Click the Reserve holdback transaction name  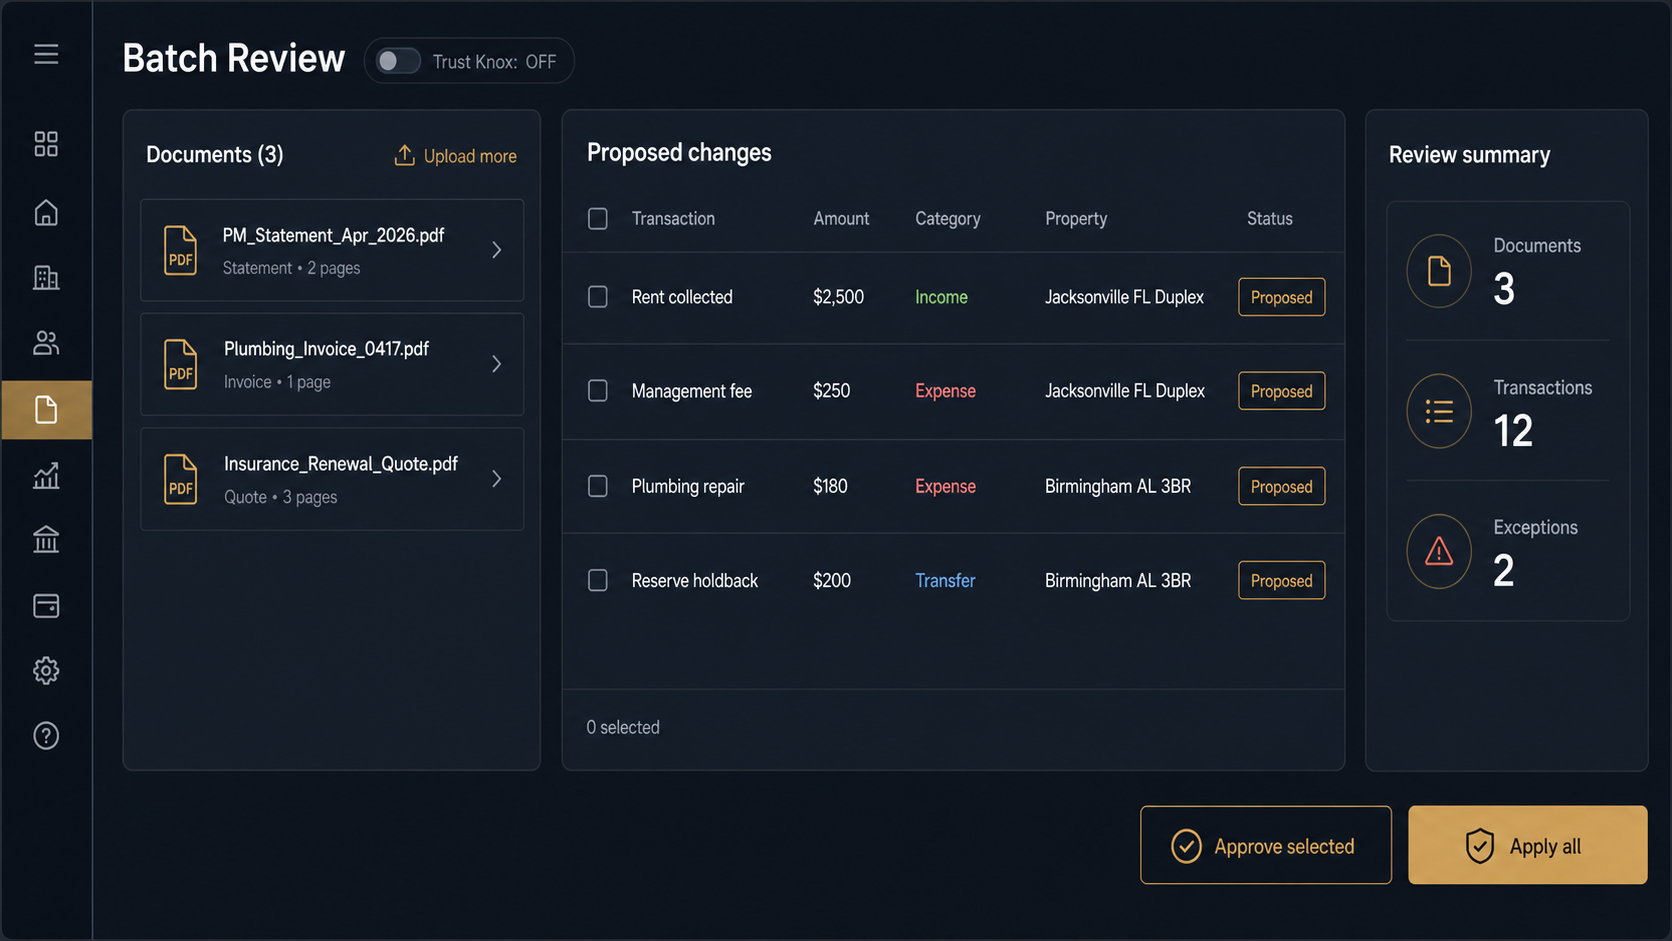click(695, 580)
